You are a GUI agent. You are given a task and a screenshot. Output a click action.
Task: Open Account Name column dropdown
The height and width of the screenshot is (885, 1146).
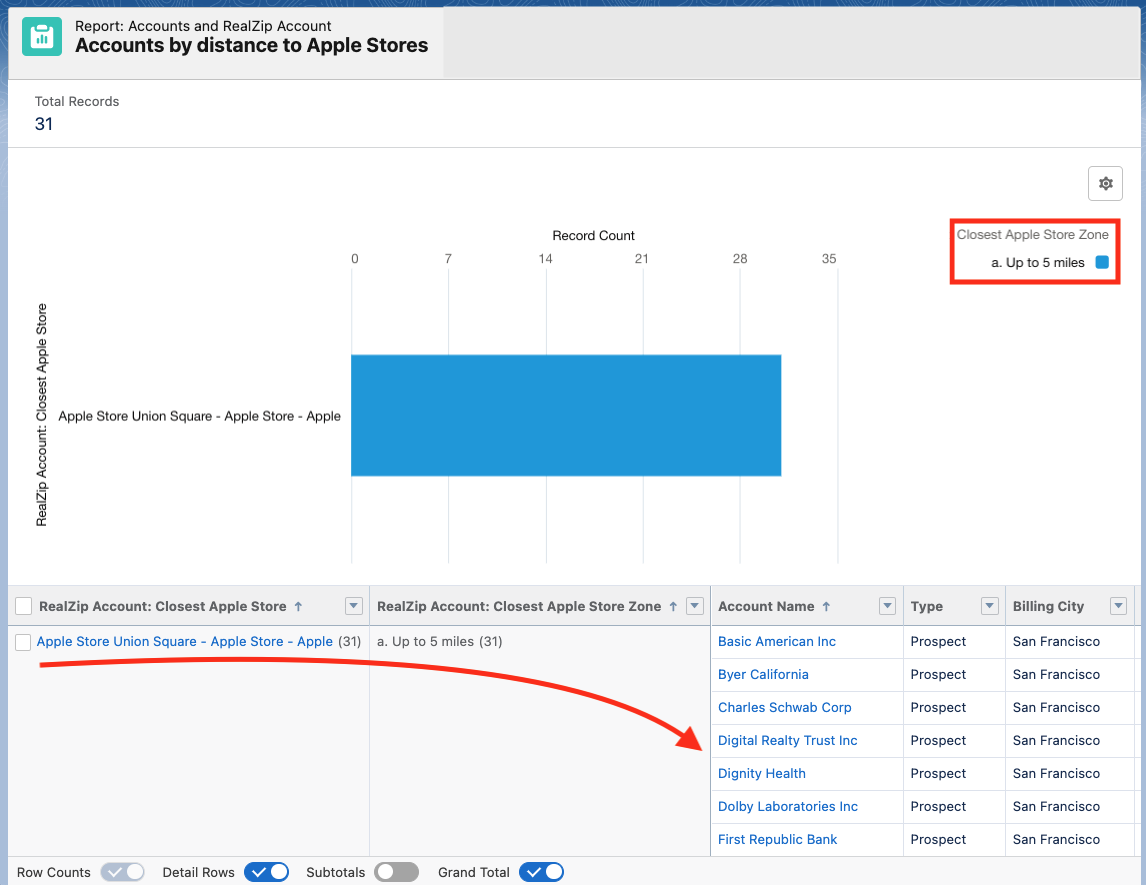coord(887,606)
